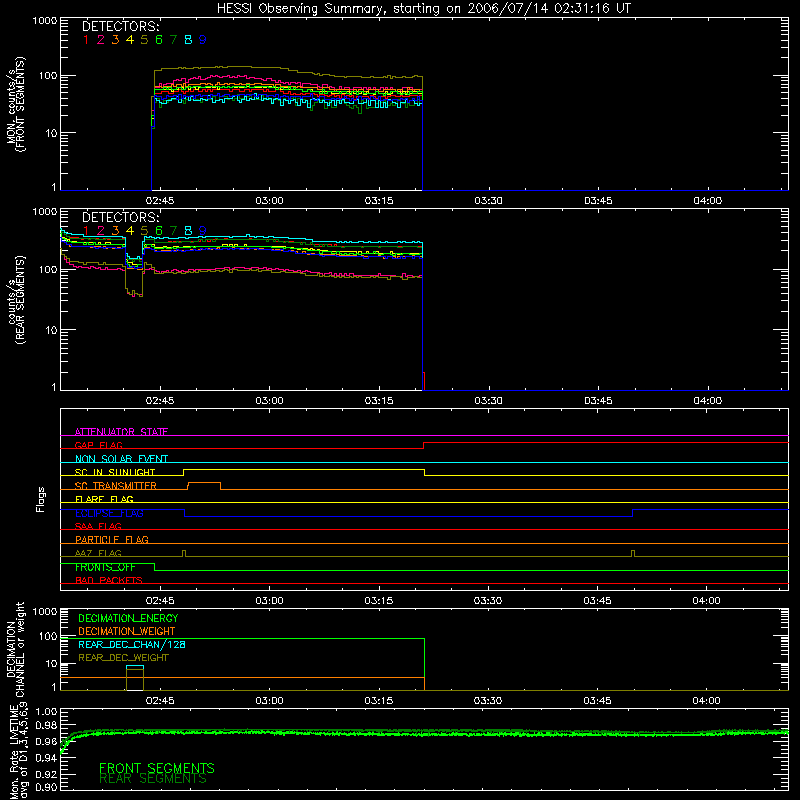Click '03:45' tick under Flags plot
Viewport: 800px width, 800px height.
[597, 601]
